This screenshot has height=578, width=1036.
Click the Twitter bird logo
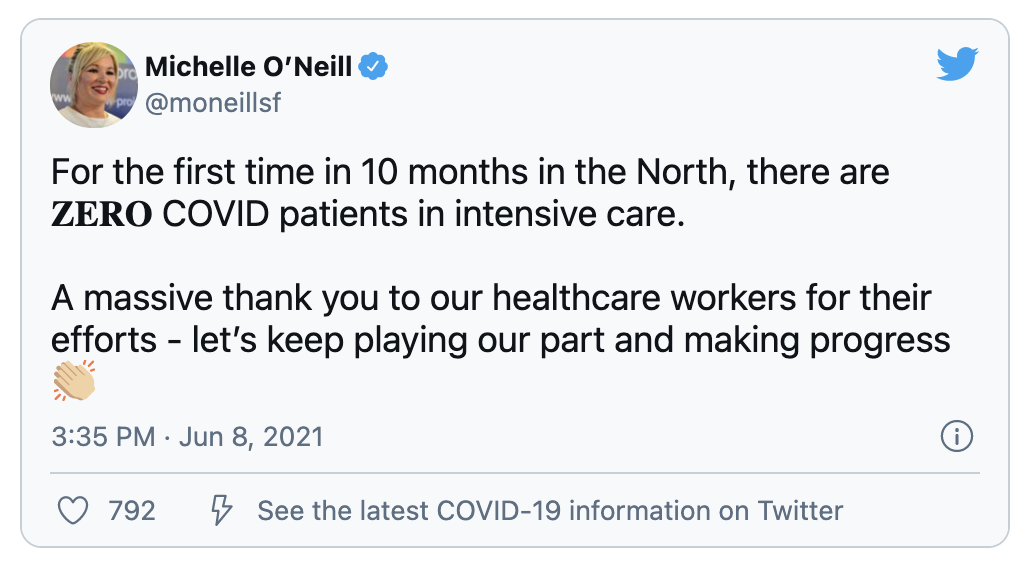click(957, 65)
